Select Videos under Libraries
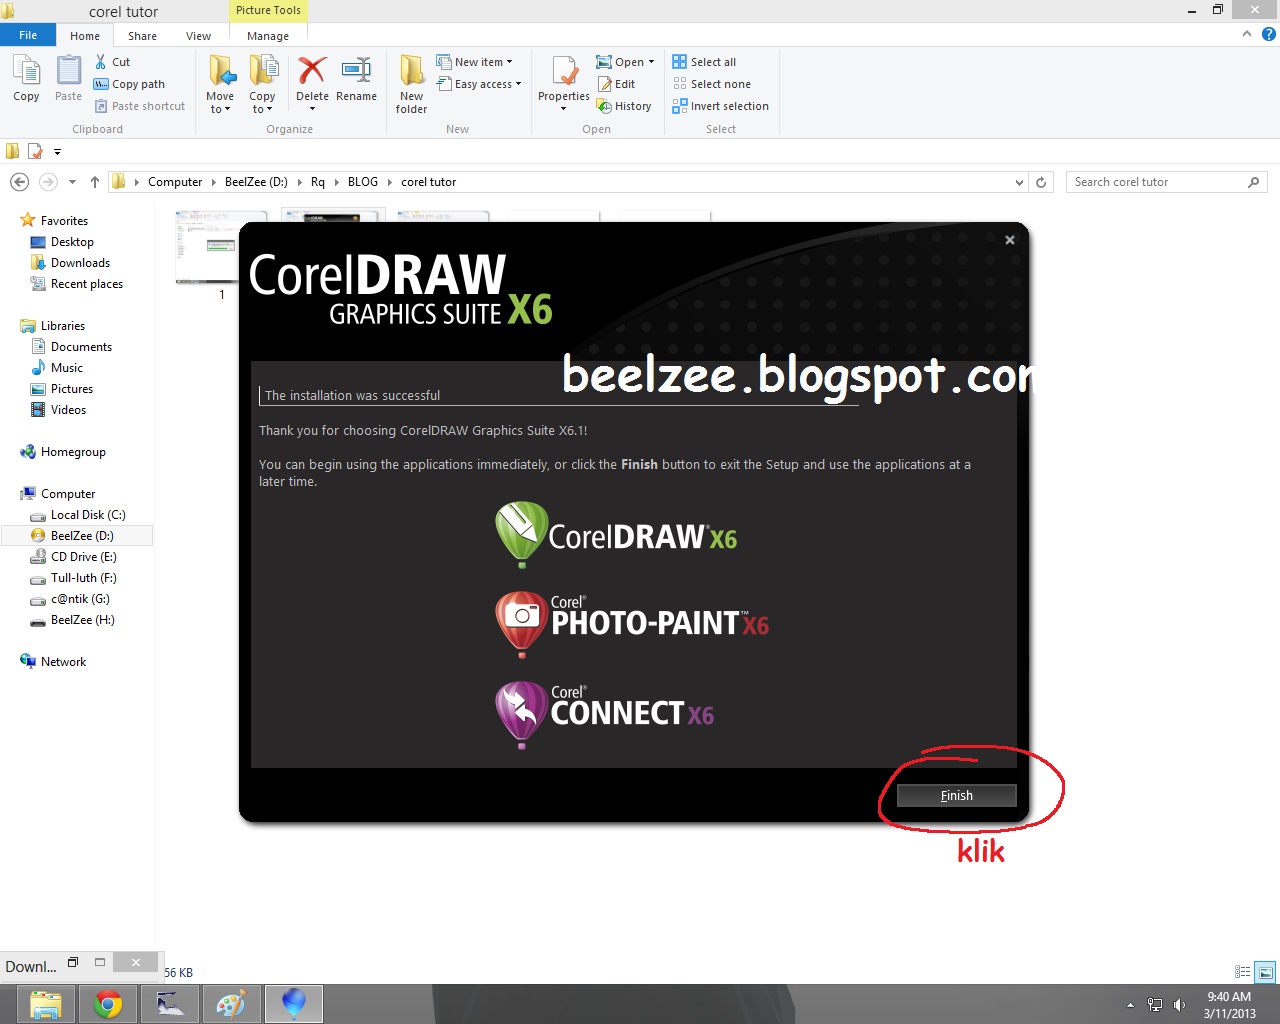 [68, 410]
